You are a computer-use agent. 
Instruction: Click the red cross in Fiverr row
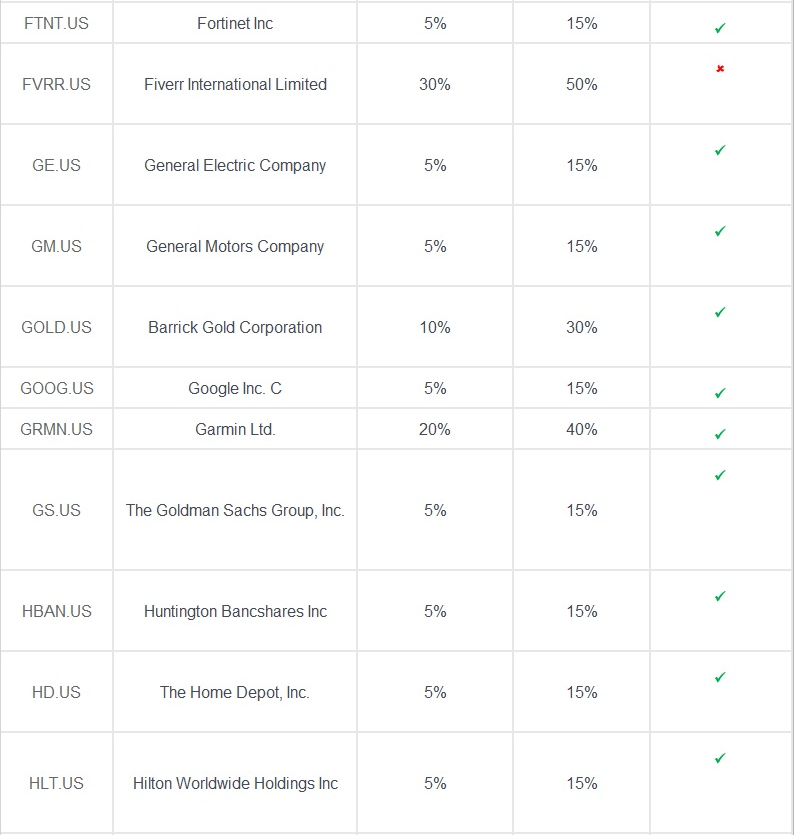click(x=720, y=69)
